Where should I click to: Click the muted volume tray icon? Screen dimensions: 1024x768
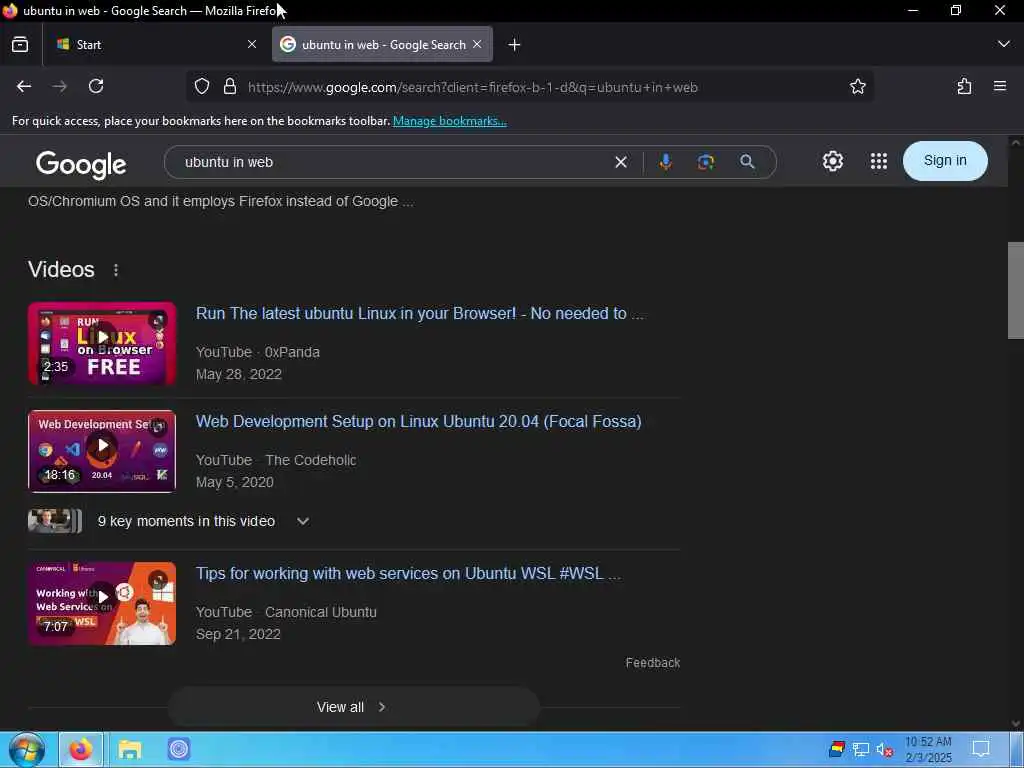point(885,750)
